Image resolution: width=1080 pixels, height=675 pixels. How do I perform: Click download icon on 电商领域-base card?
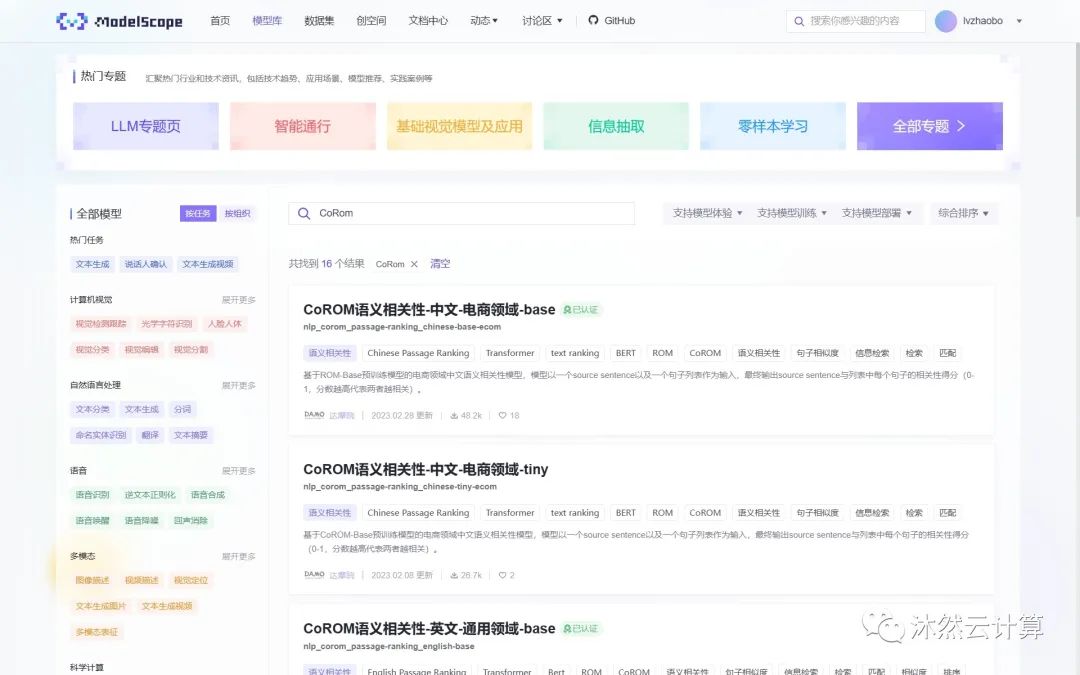(455, 415)
